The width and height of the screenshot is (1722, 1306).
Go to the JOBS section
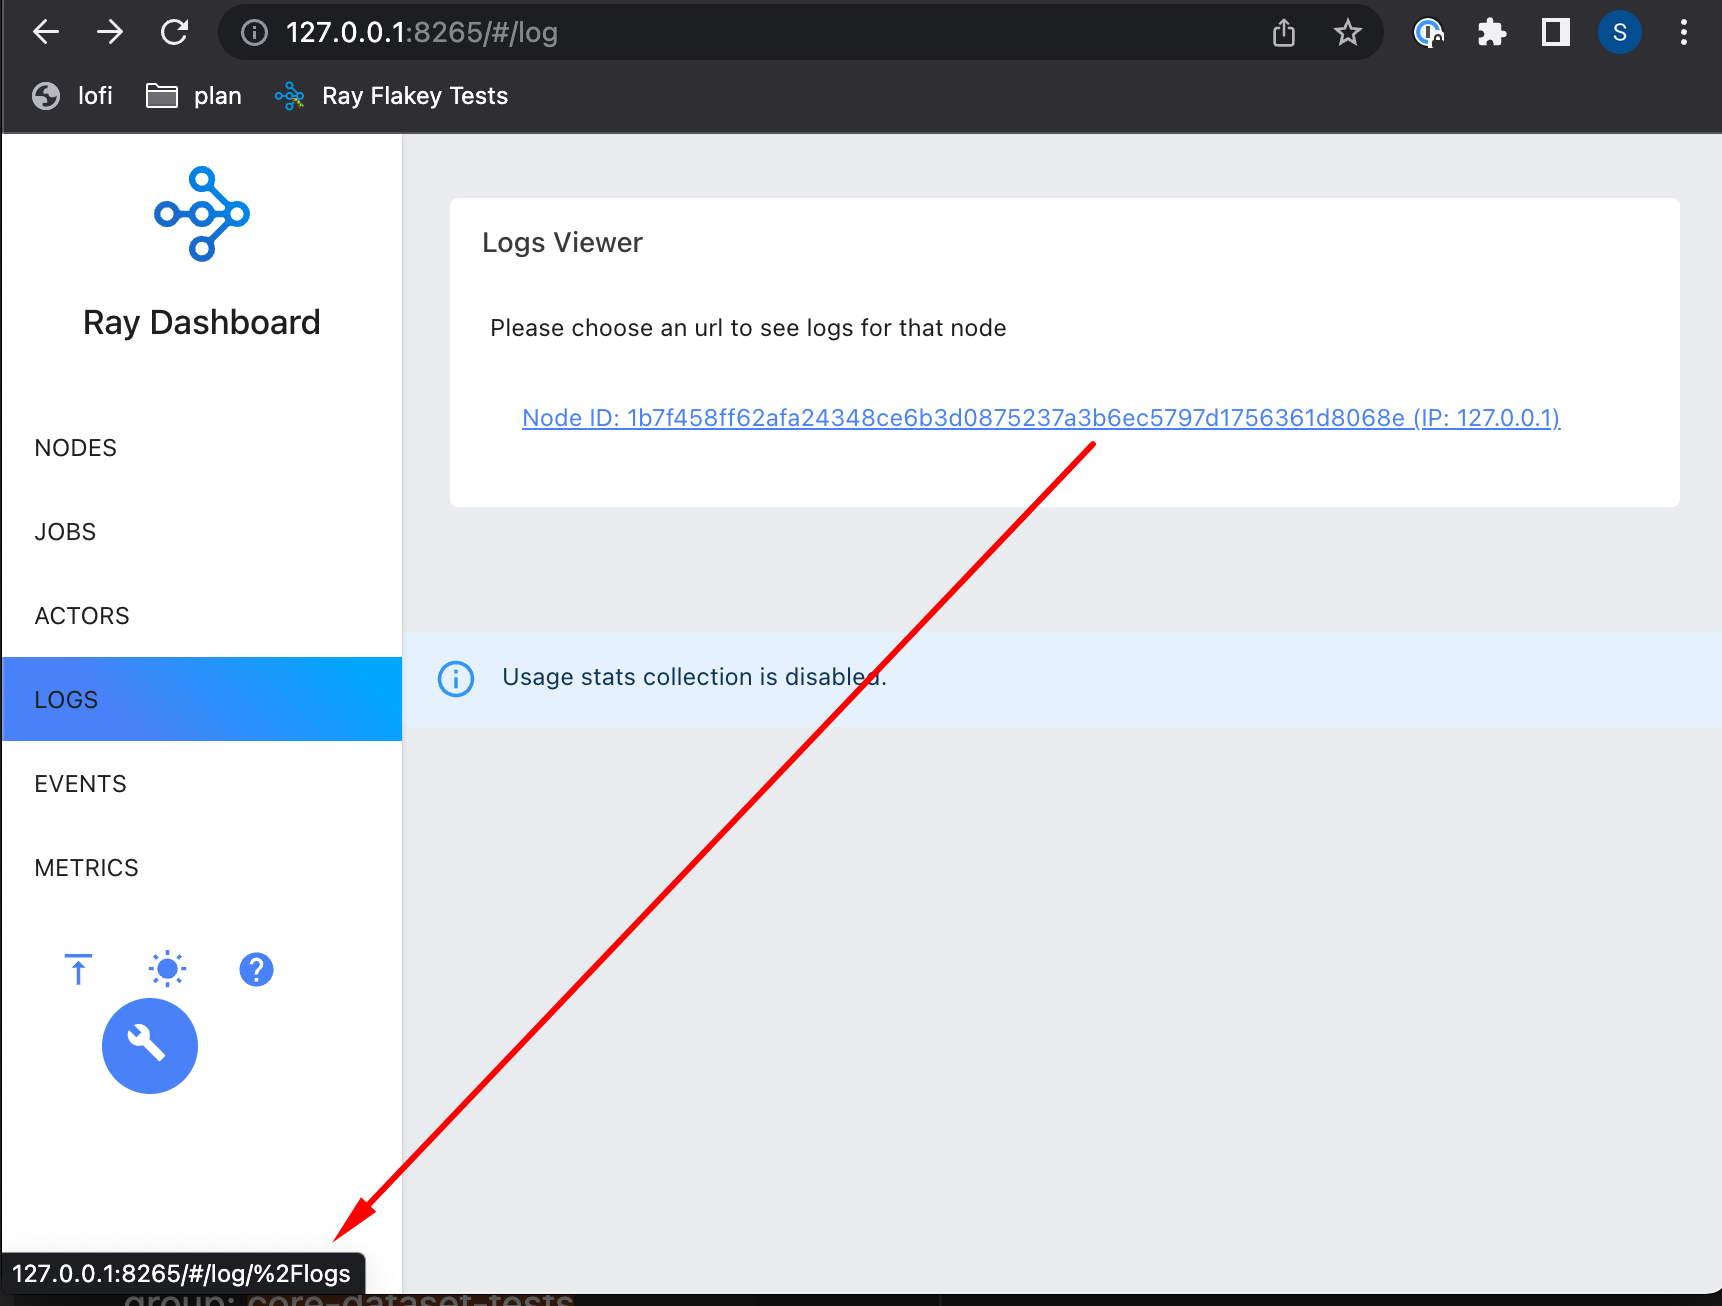pos(202,532)
